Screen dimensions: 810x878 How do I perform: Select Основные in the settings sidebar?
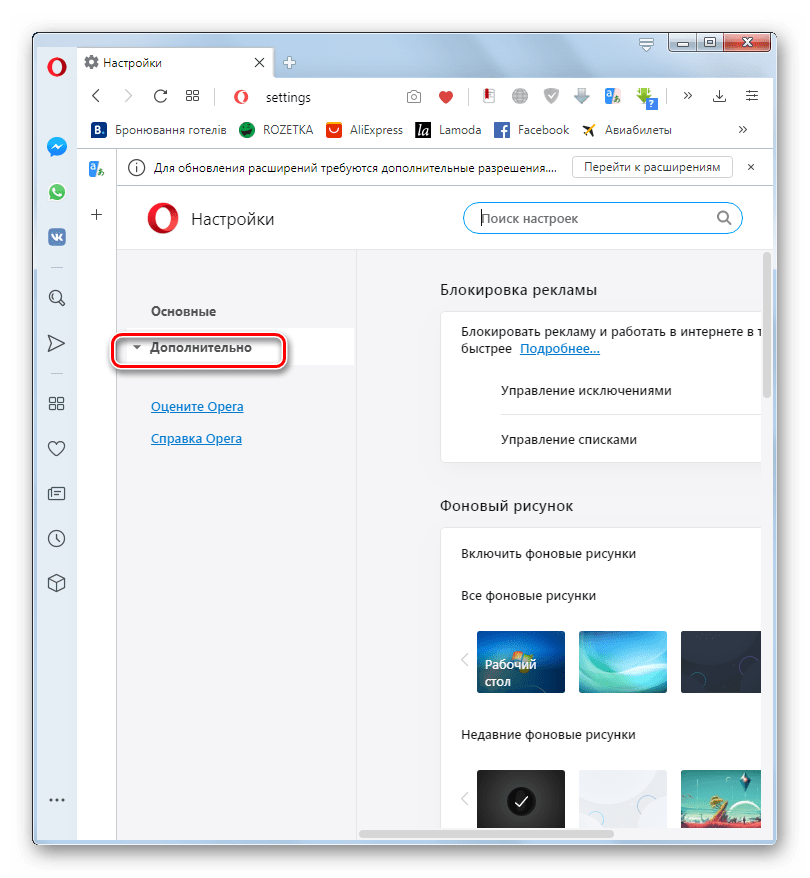pos(183,312)
